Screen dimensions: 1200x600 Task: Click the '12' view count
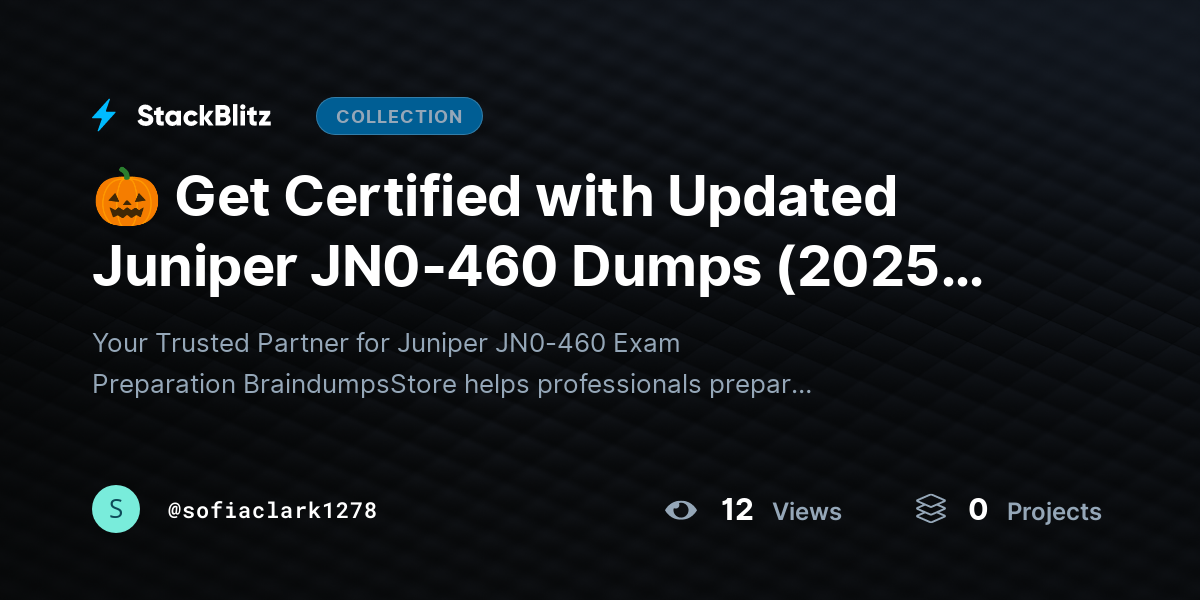click(x=737, y=510)
